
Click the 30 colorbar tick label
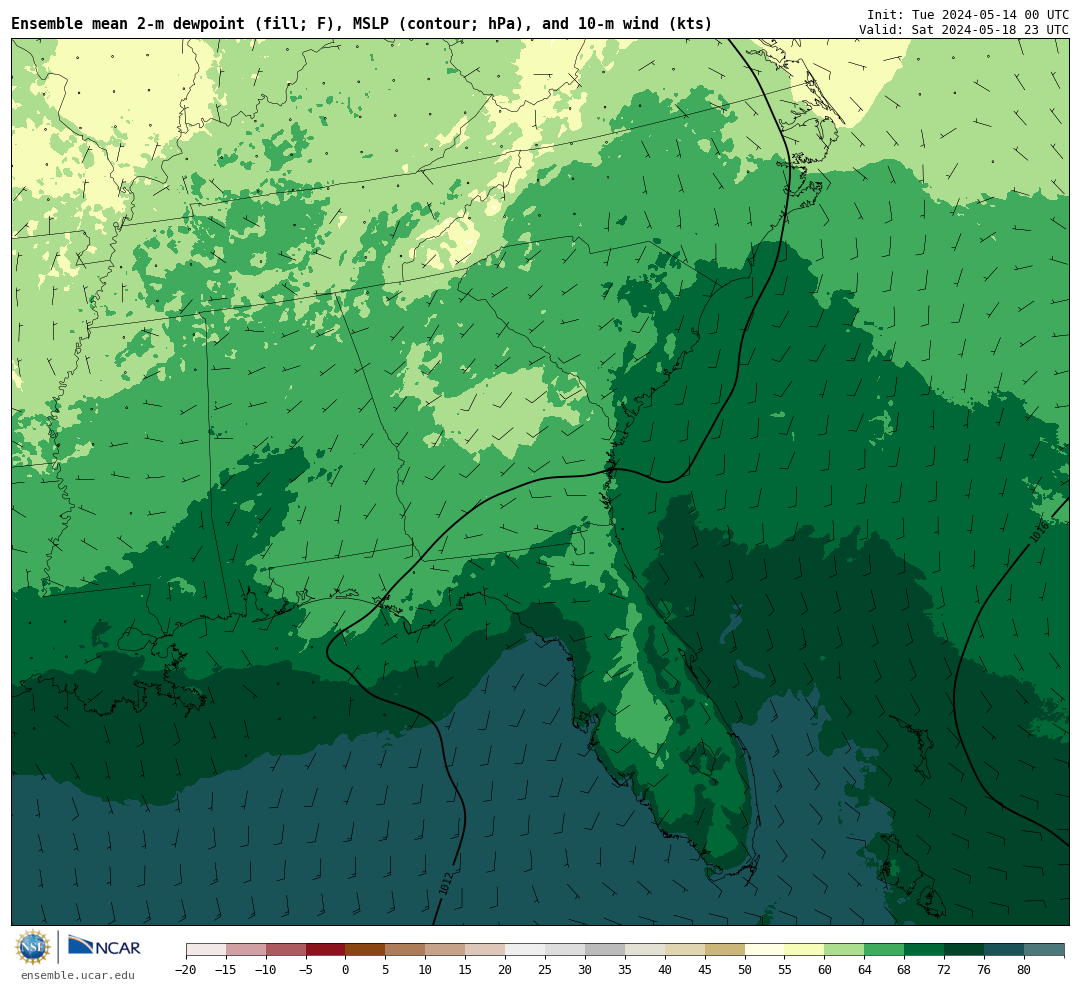coord(585,969)
